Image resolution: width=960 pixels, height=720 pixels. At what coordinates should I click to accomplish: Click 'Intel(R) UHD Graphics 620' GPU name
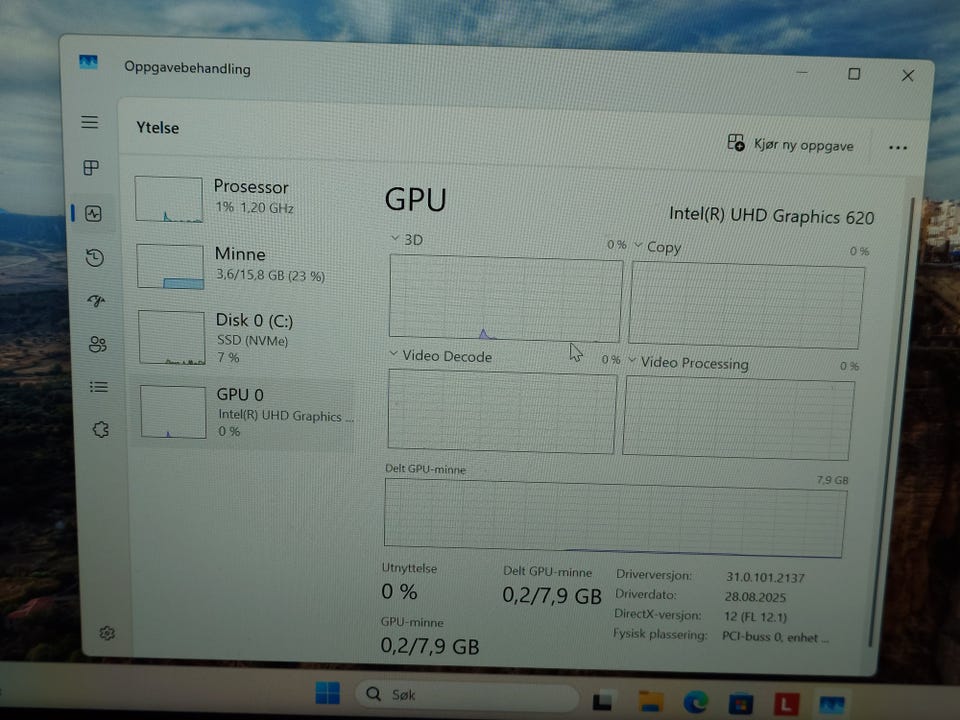point(771,216)
